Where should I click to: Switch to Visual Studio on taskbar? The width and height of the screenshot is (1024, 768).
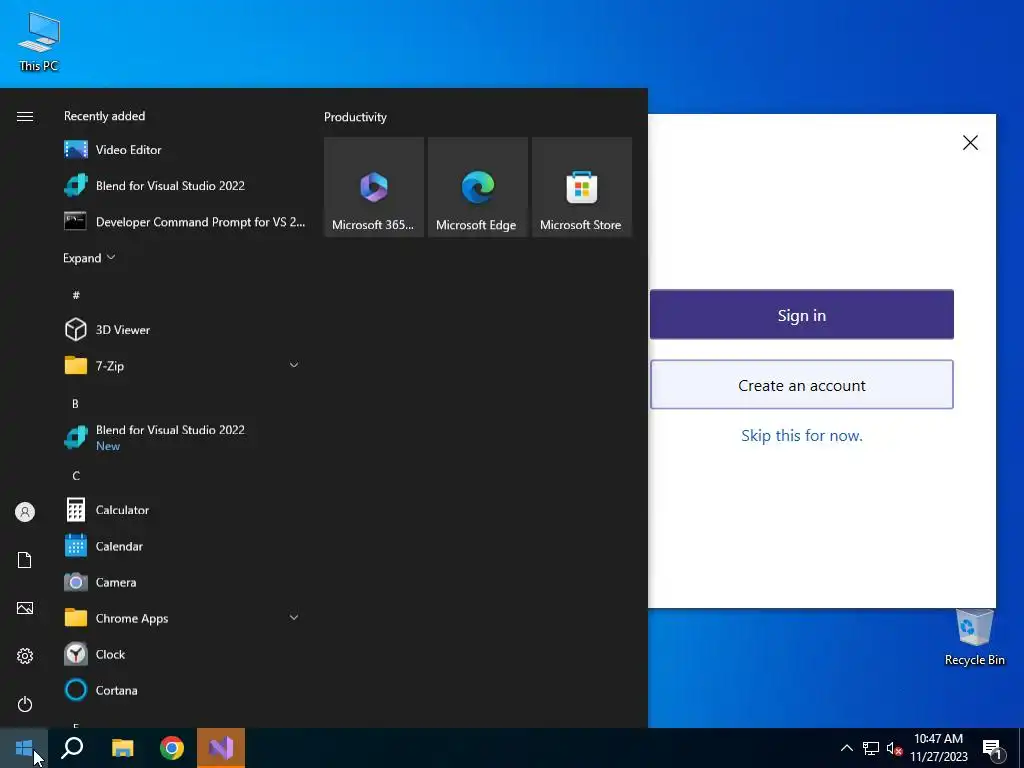pyautogui.click(x=221, y=748)
